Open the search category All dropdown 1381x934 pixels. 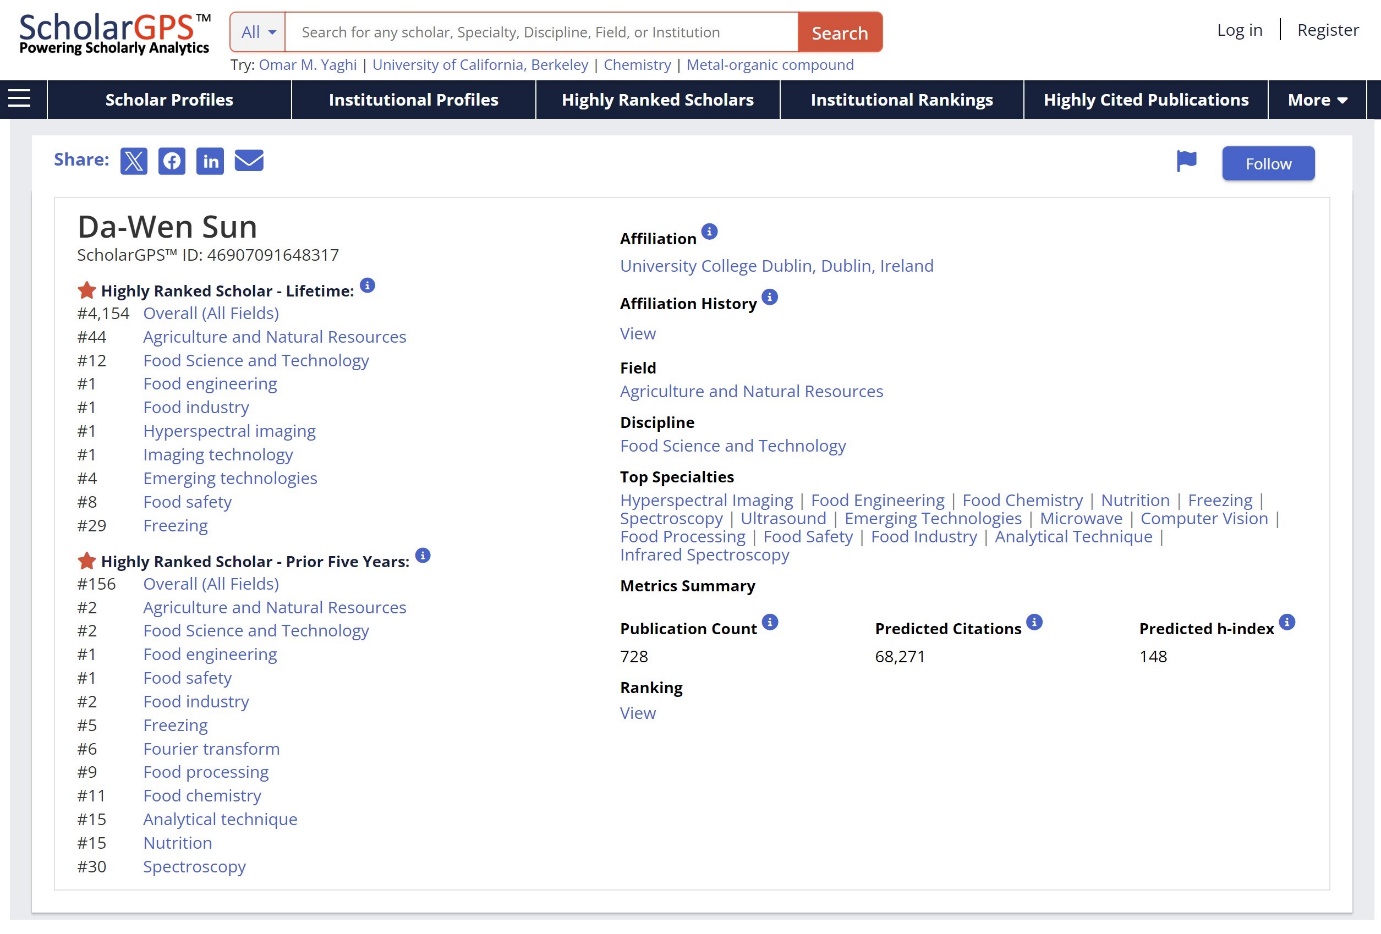257,31
